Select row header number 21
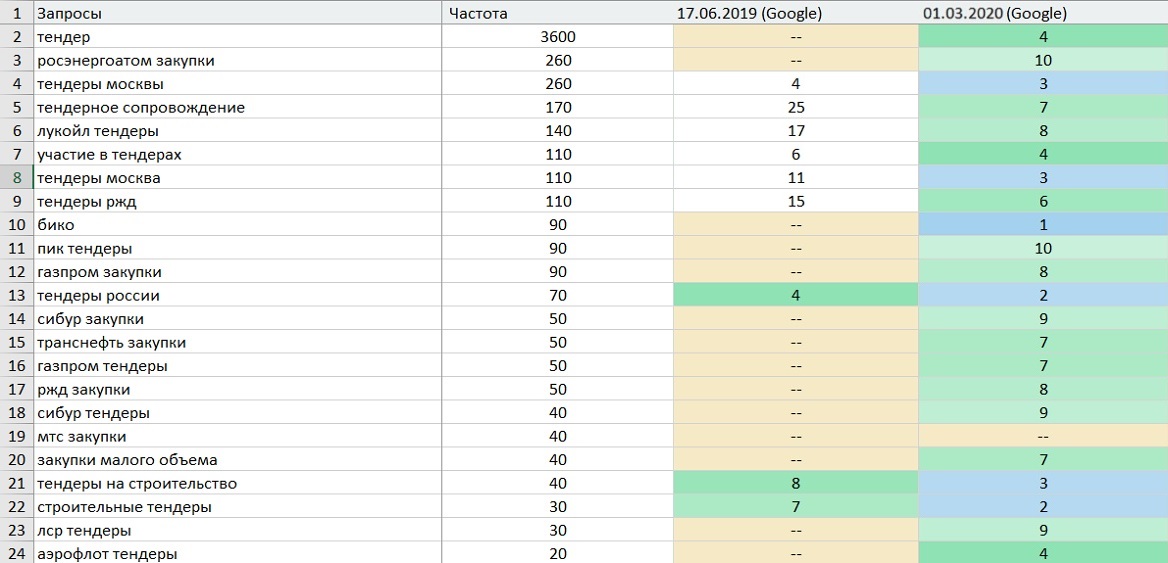The width and height of the screenshot is (1168, 563). (16, 483)
